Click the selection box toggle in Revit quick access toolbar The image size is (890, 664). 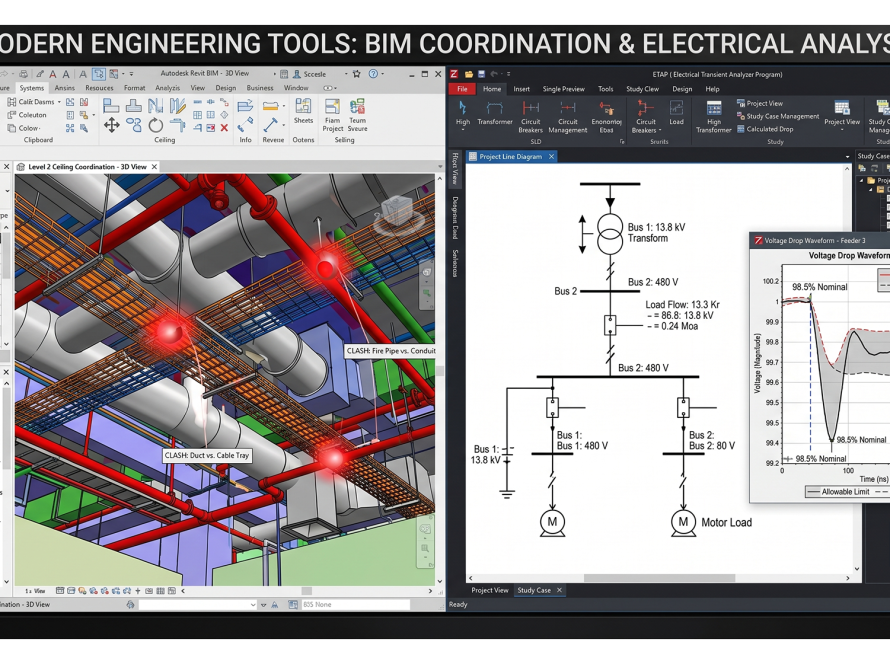[99, 74]
